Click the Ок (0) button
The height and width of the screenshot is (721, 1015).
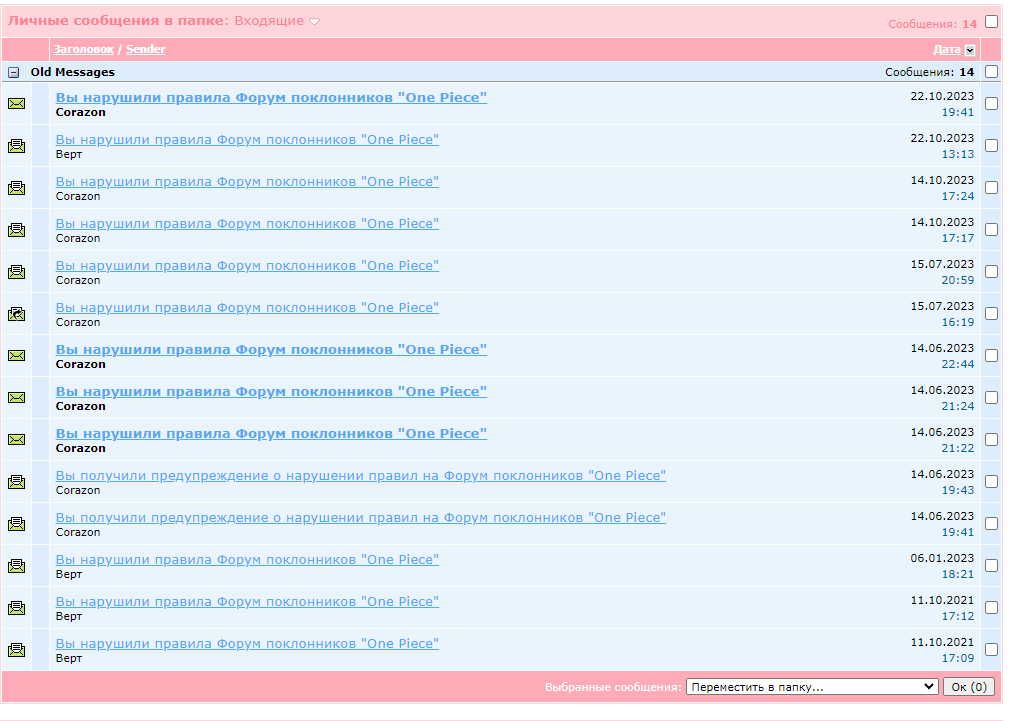(x=969, y=687)
